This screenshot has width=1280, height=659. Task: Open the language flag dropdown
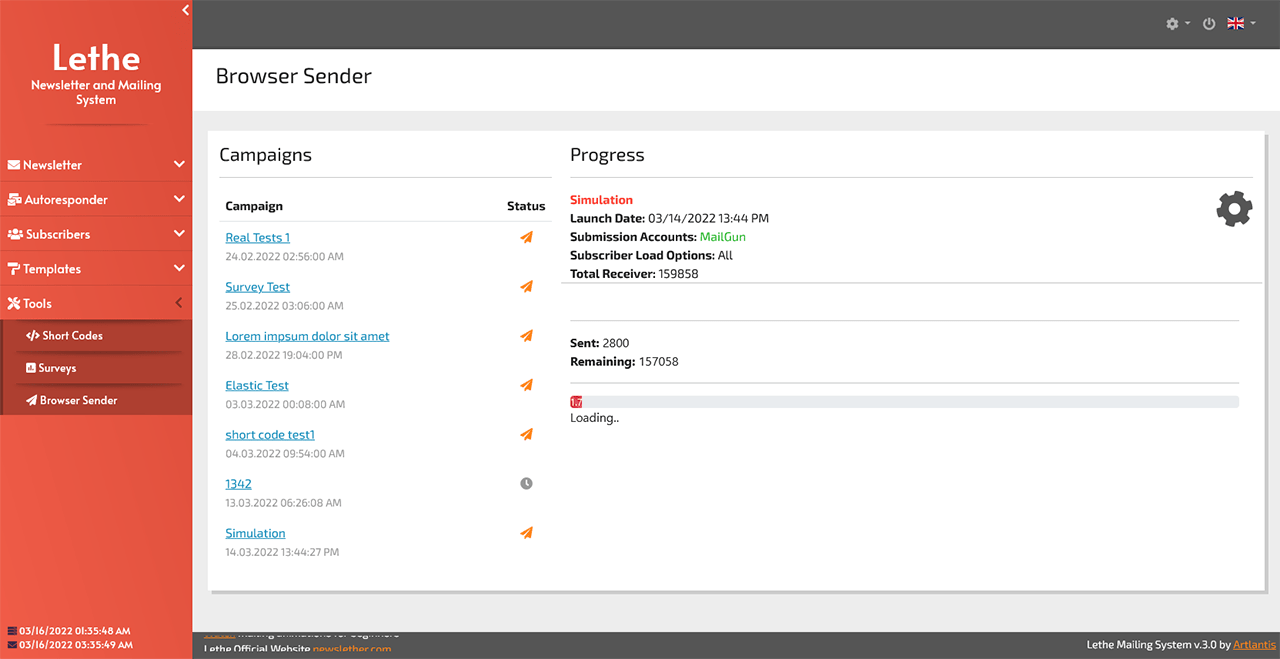[1241, 24]
